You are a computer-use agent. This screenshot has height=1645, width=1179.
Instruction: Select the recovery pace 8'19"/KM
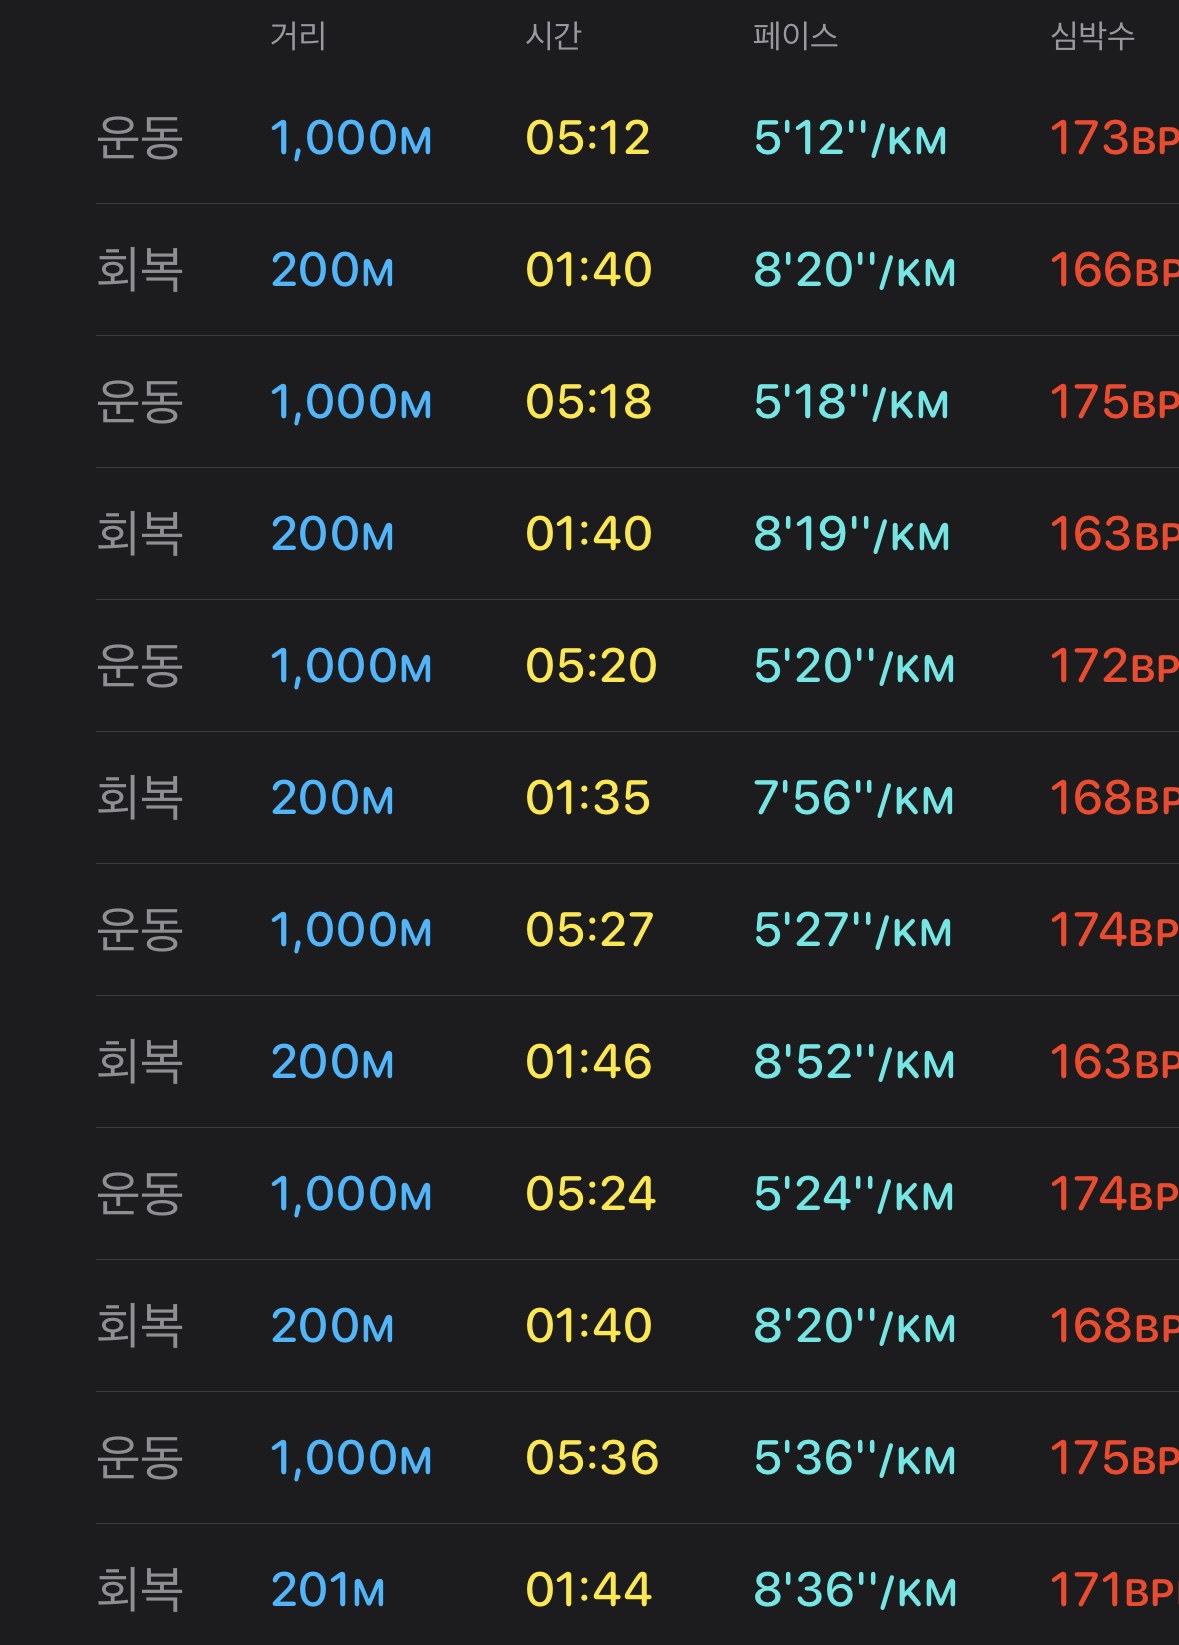(851, 534)
